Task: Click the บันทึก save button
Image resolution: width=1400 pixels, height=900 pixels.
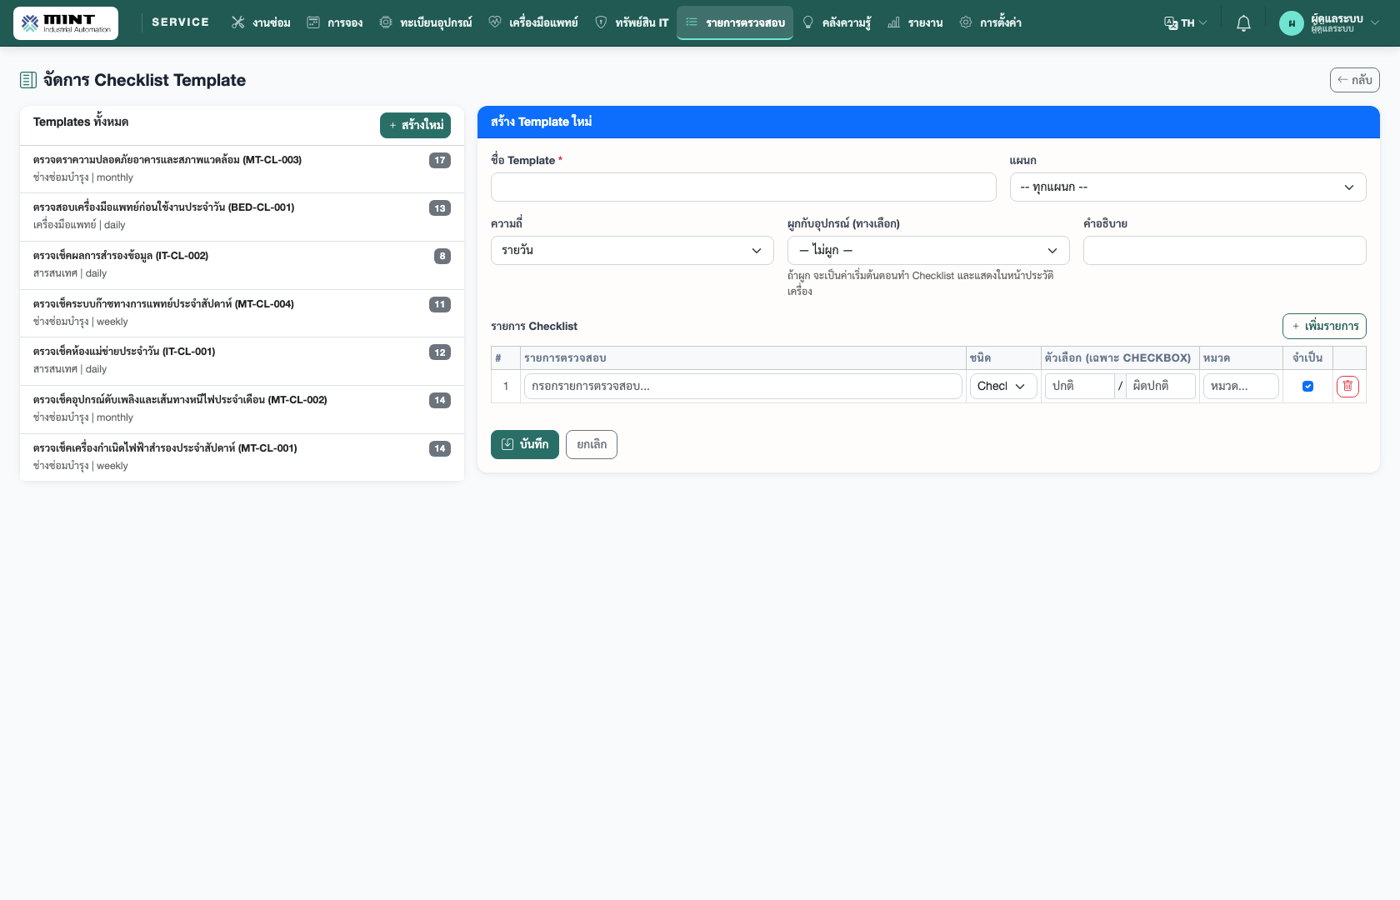Action: pyautogui.click(x=525, y=444)
